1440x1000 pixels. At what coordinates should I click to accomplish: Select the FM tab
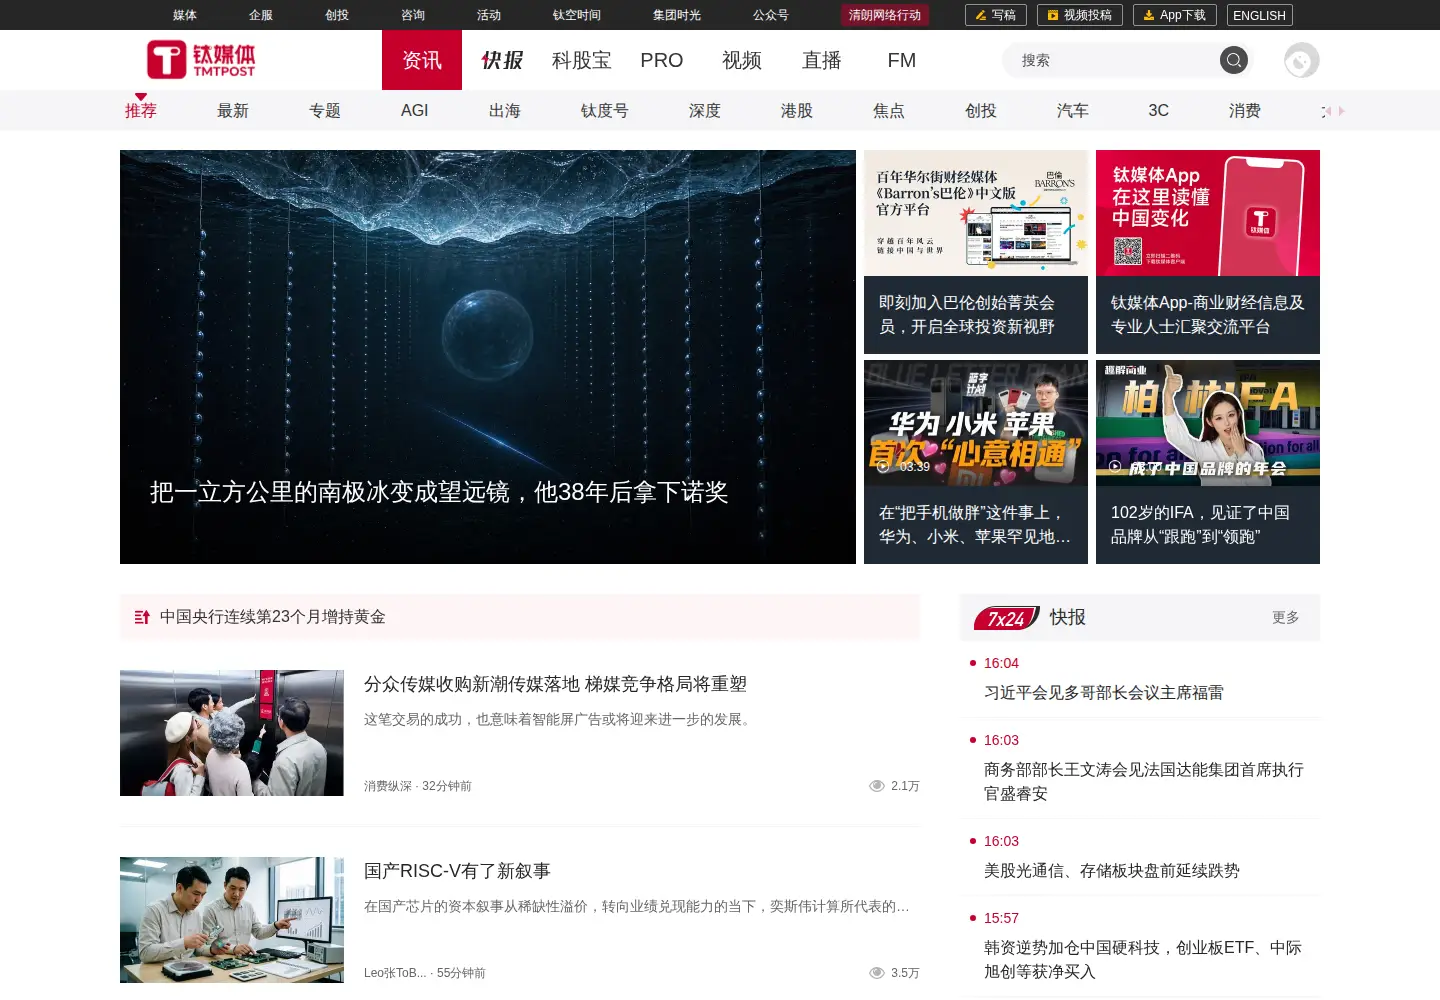(902, 60)
